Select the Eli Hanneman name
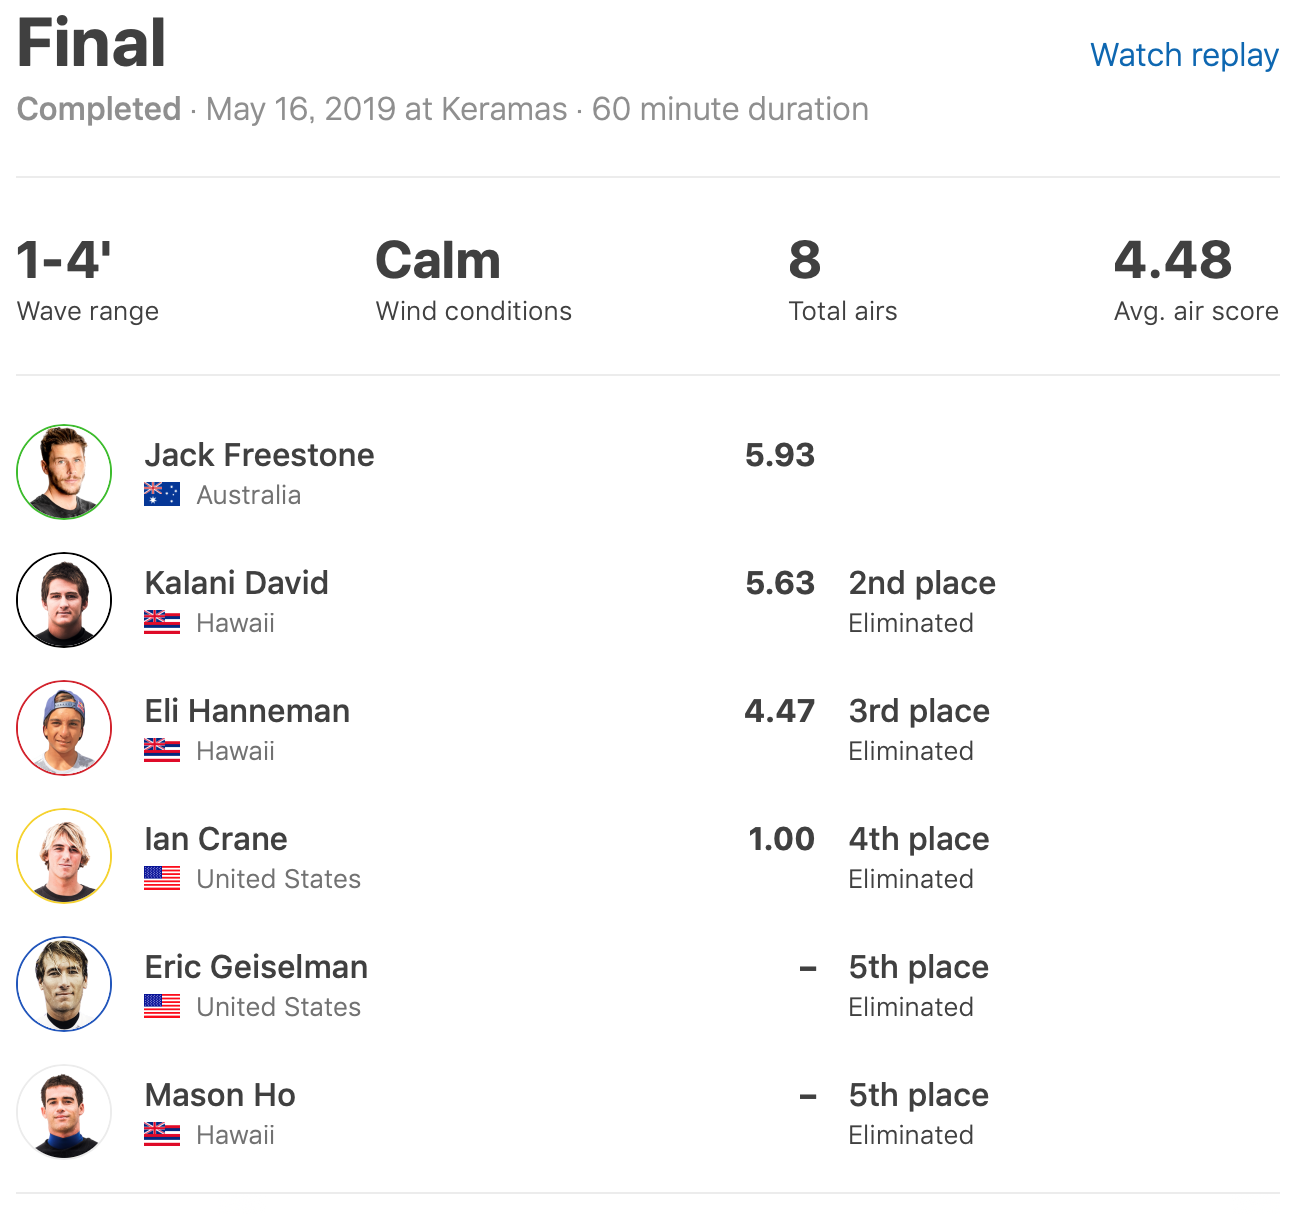This screenshot has width=1302, height=1214. (x=247, y=711)
